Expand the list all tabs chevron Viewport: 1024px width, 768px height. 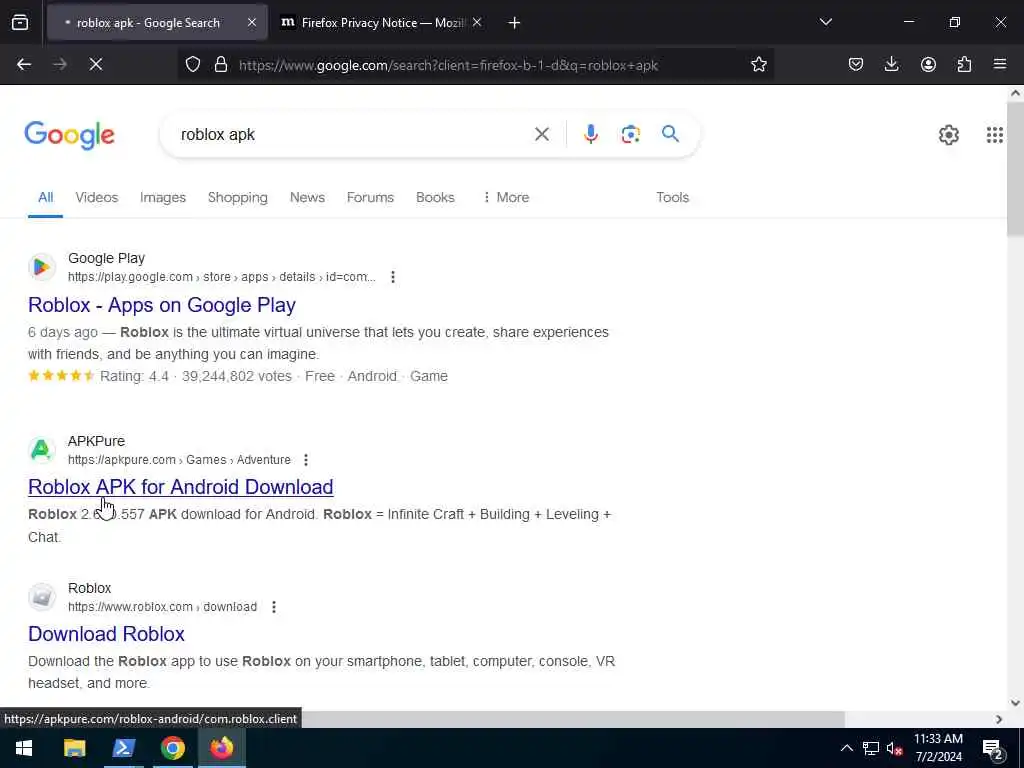(826, 22)
